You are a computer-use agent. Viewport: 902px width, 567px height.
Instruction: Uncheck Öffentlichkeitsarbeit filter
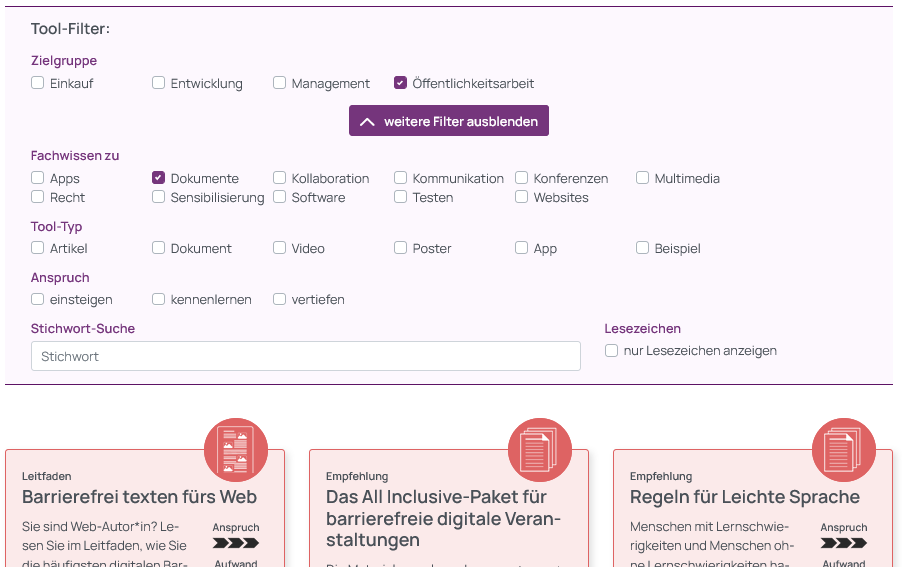[x=400, y=83]
